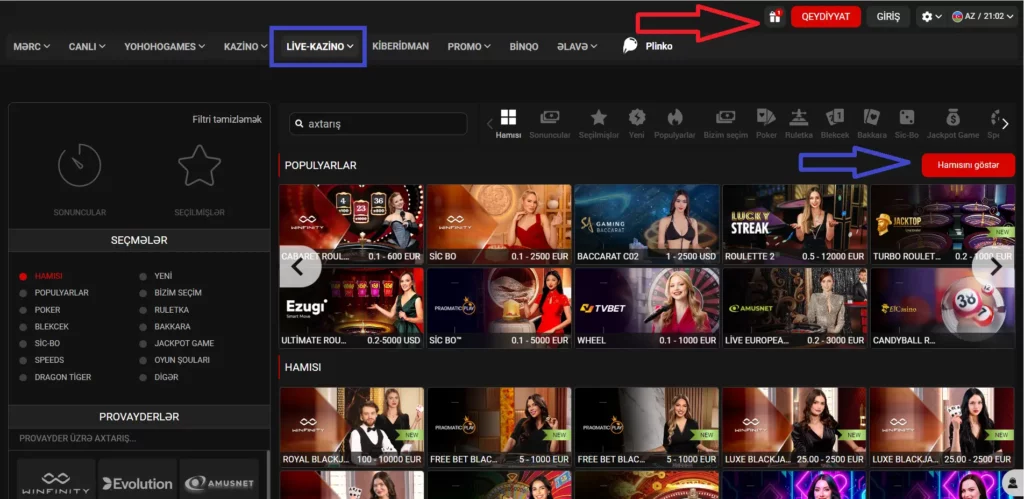
Task: Select the Hamısı grid category icon
Action: [508, 118]
